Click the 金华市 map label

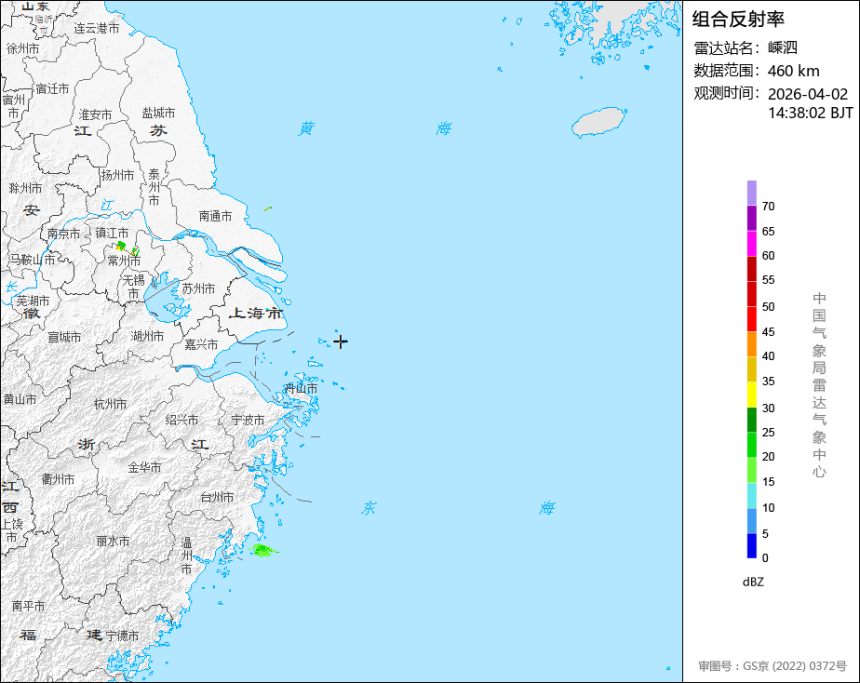(x=145, y=467)
